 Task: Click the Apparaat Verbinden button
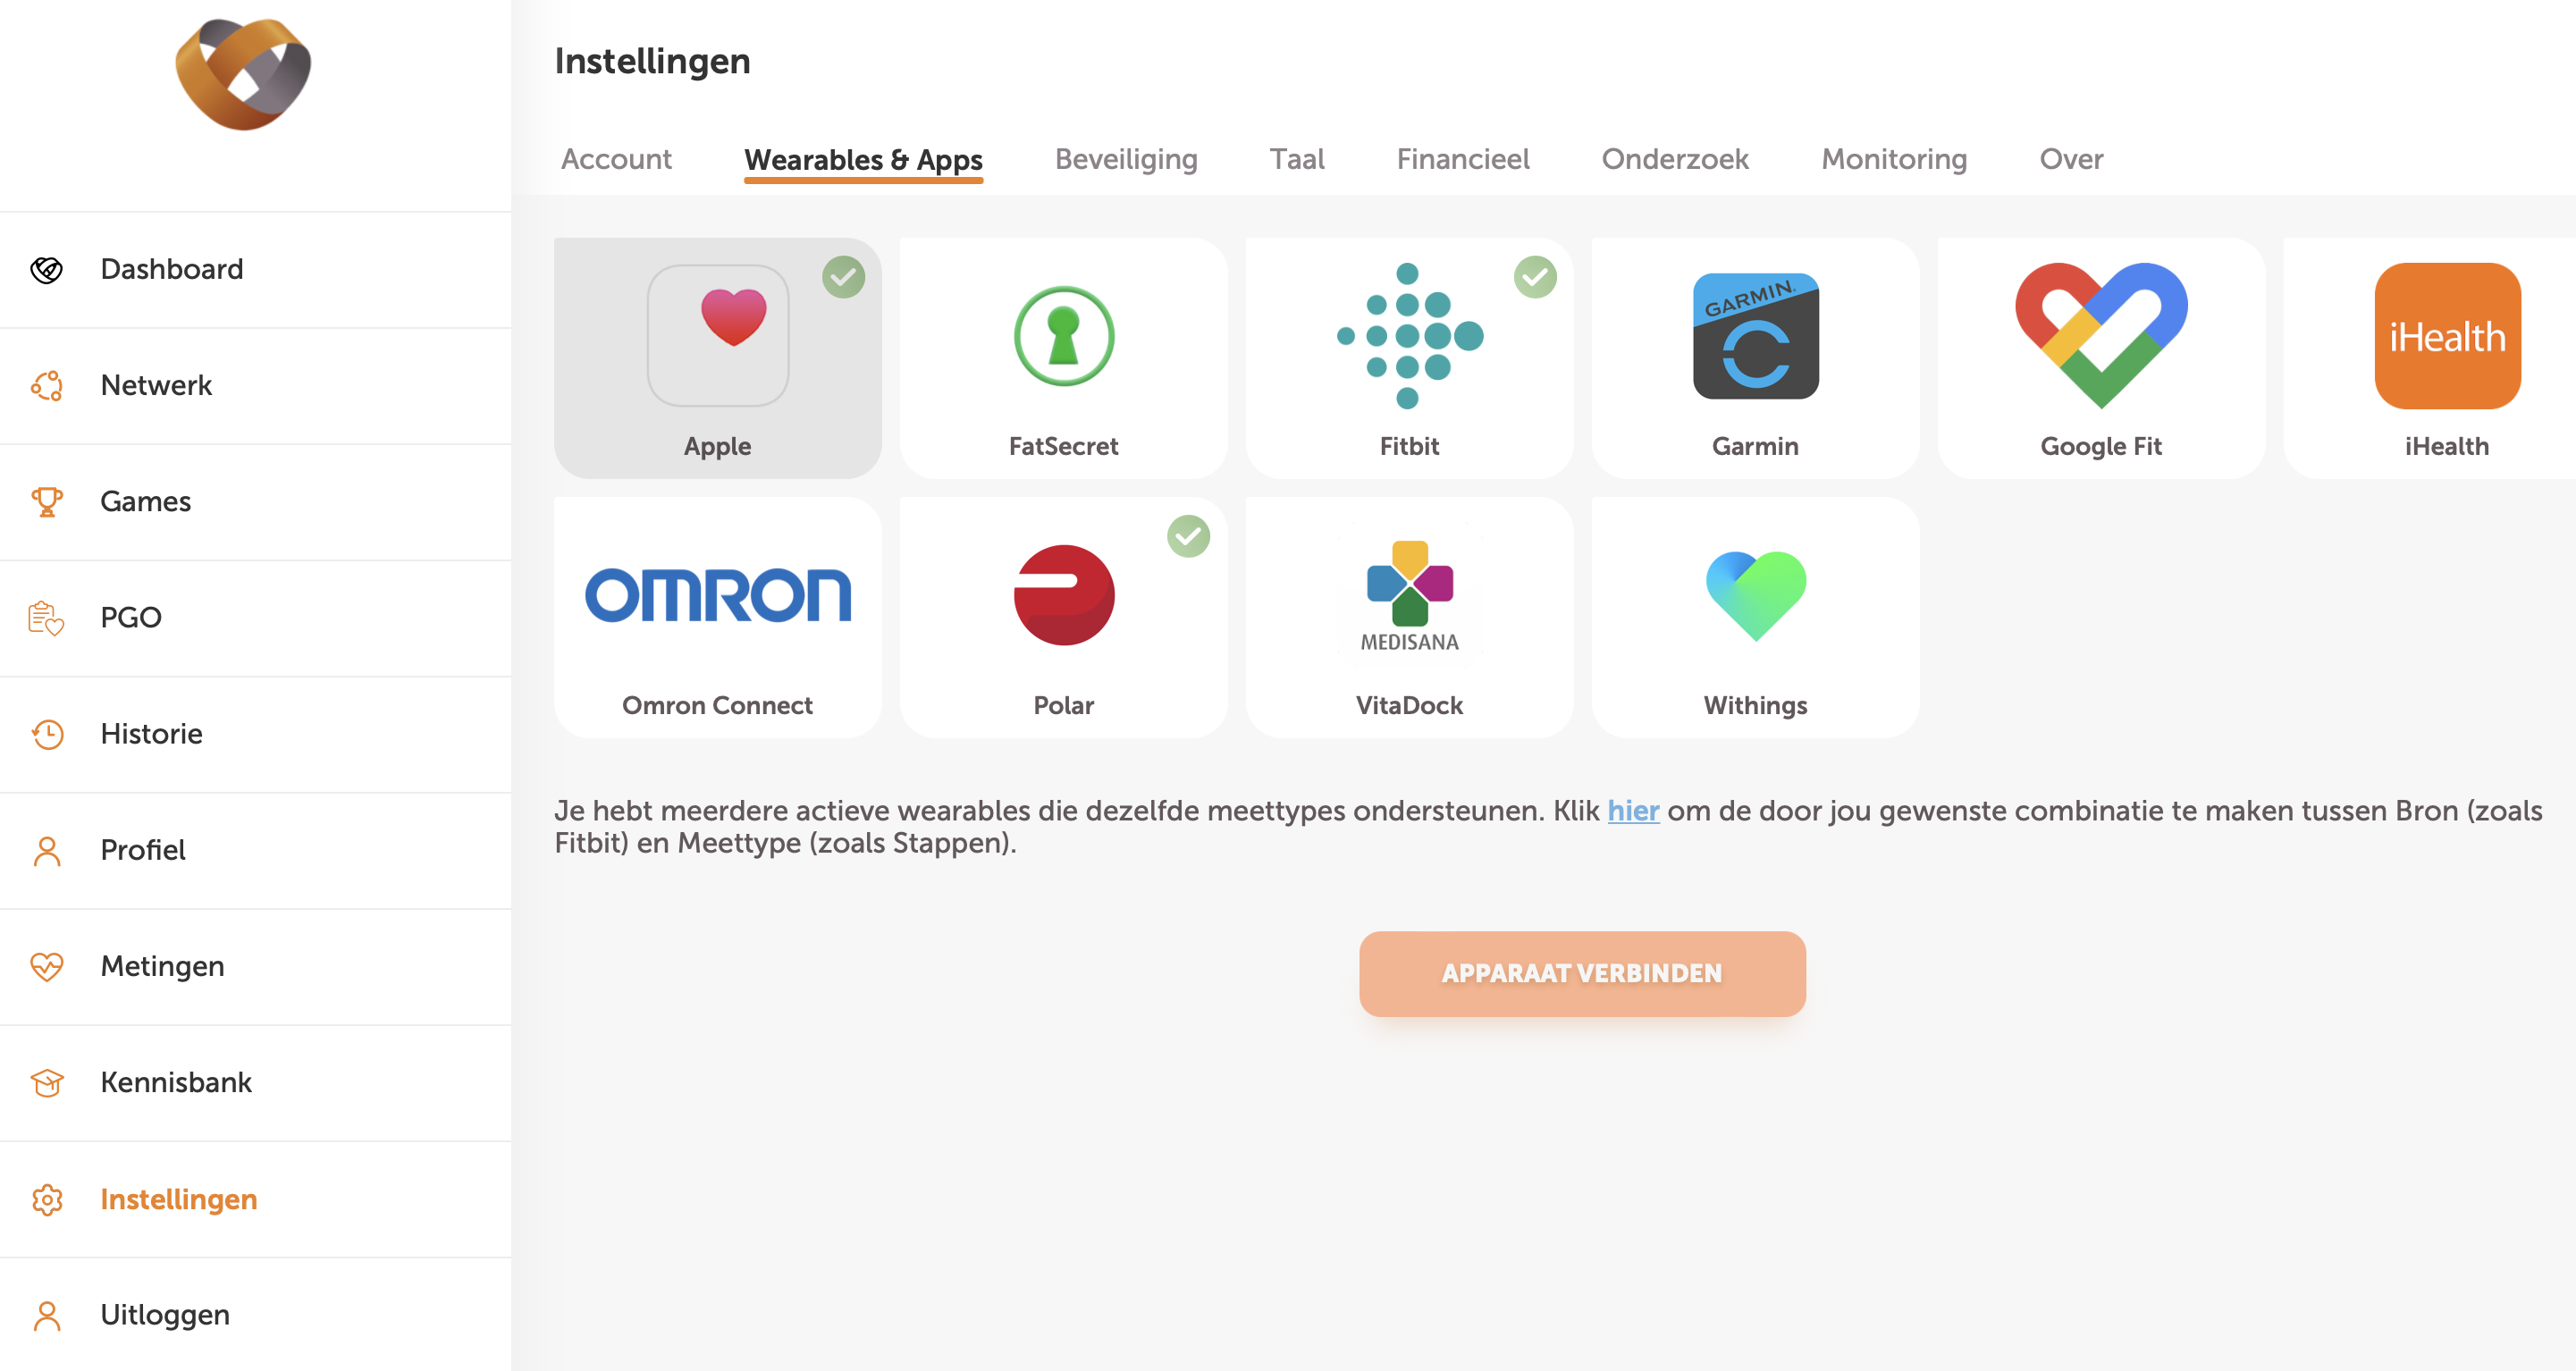pos(1581,973)
